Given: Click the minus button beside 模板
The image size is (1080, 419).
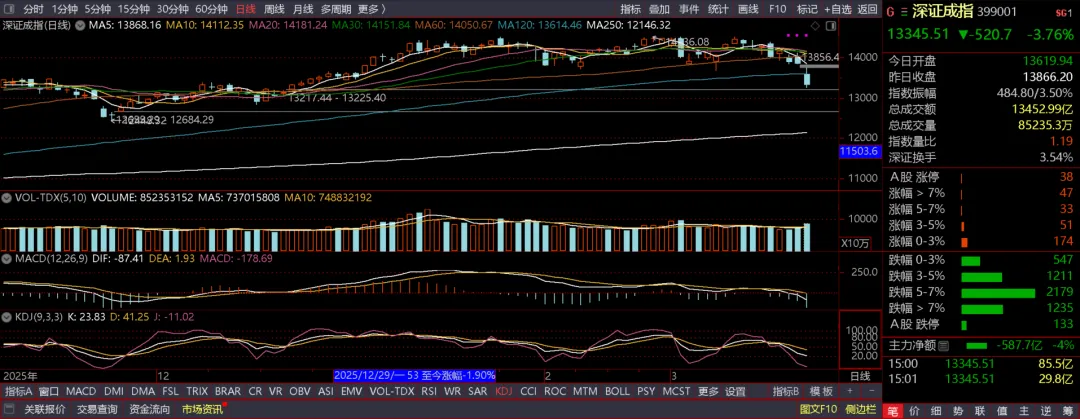Looking at the screenshot, I should [870, 391].
